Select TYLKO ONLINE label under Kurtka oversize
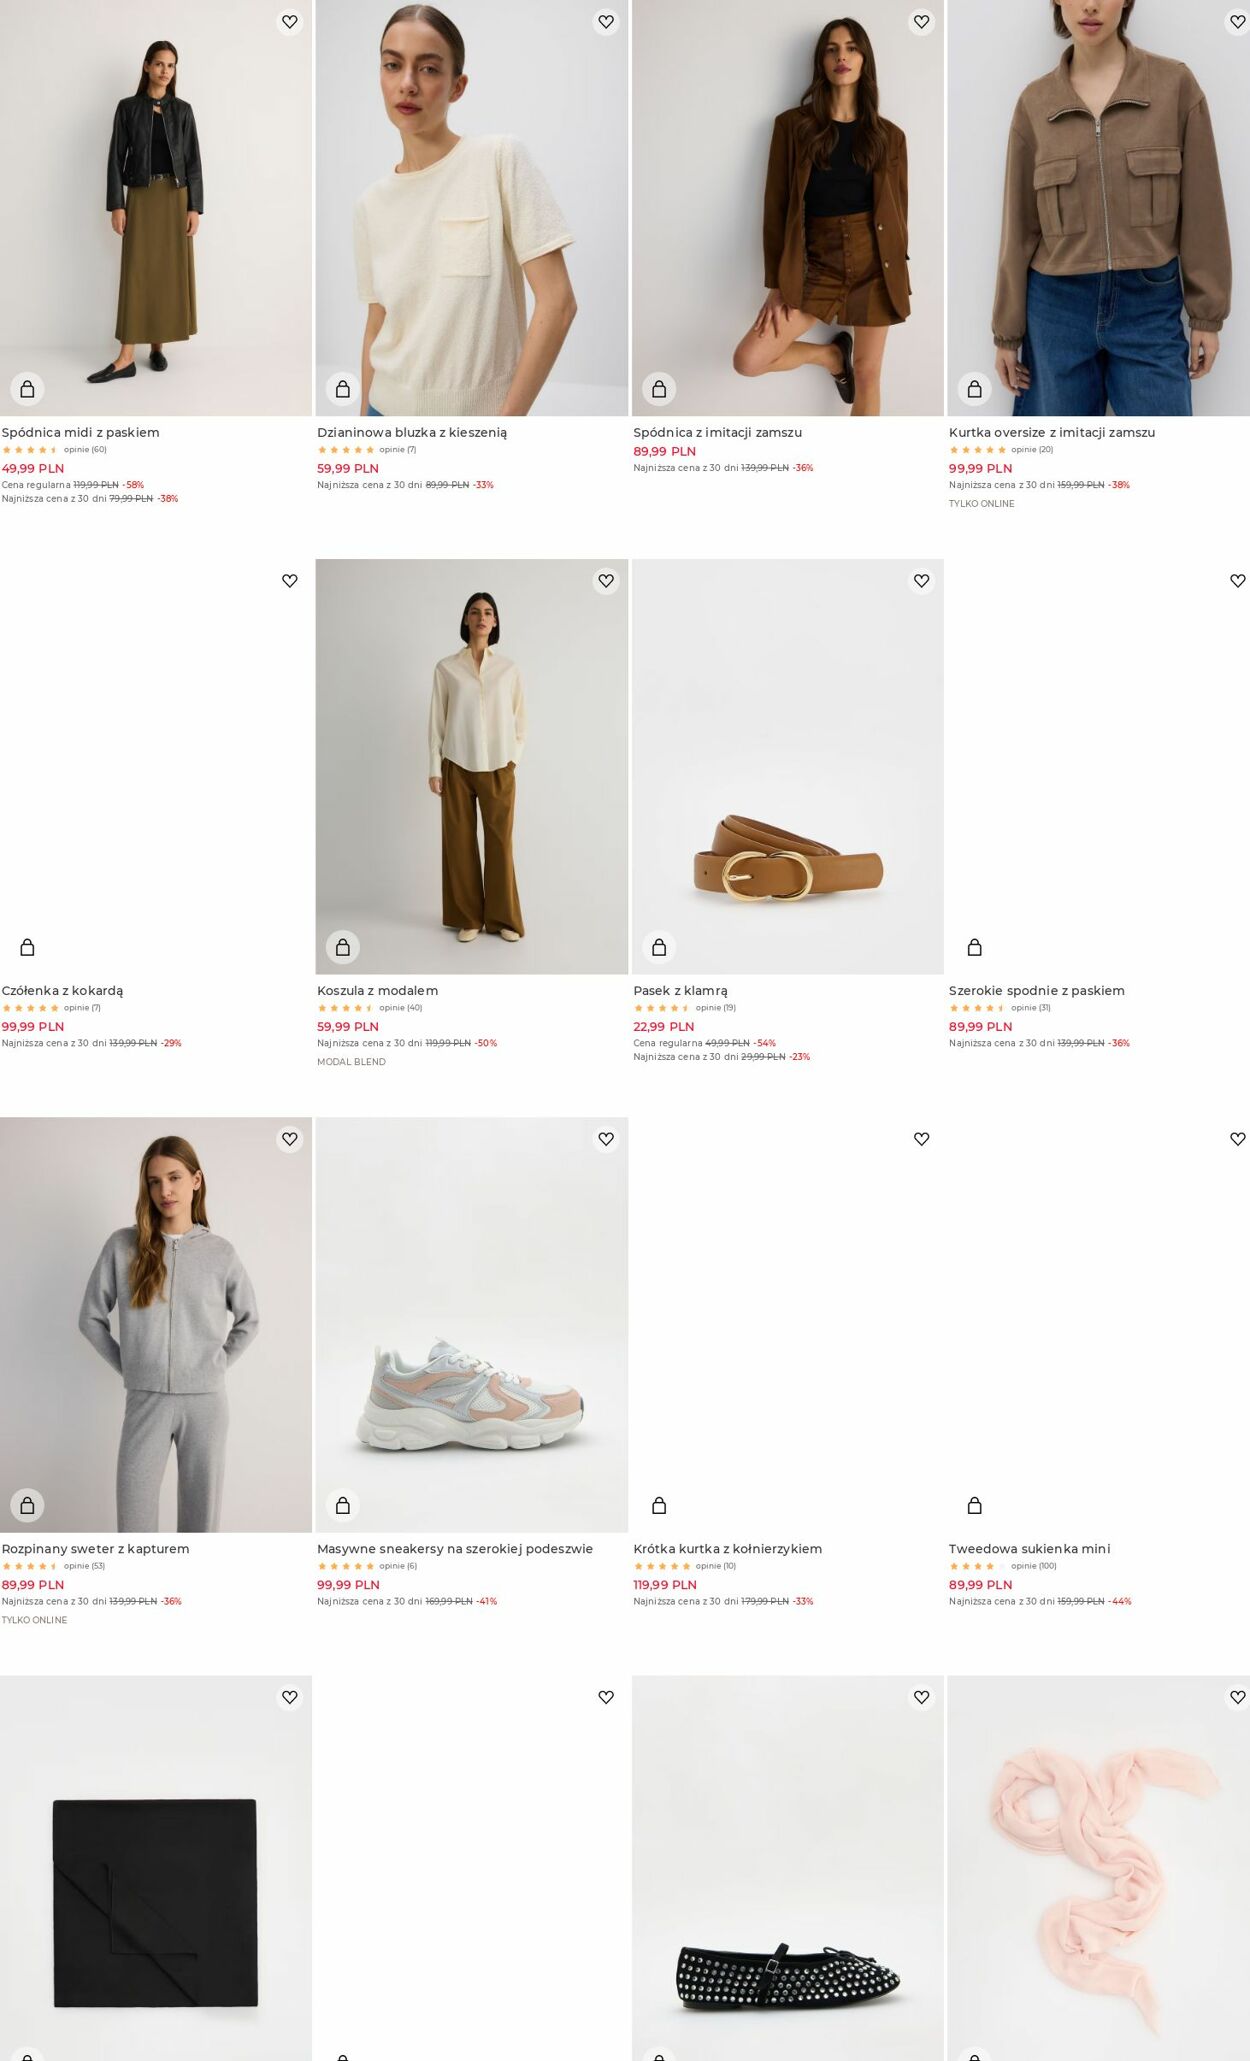The width and height of the screenshot is (1250, 2061). pyautogui.click(x=982, y=504)
